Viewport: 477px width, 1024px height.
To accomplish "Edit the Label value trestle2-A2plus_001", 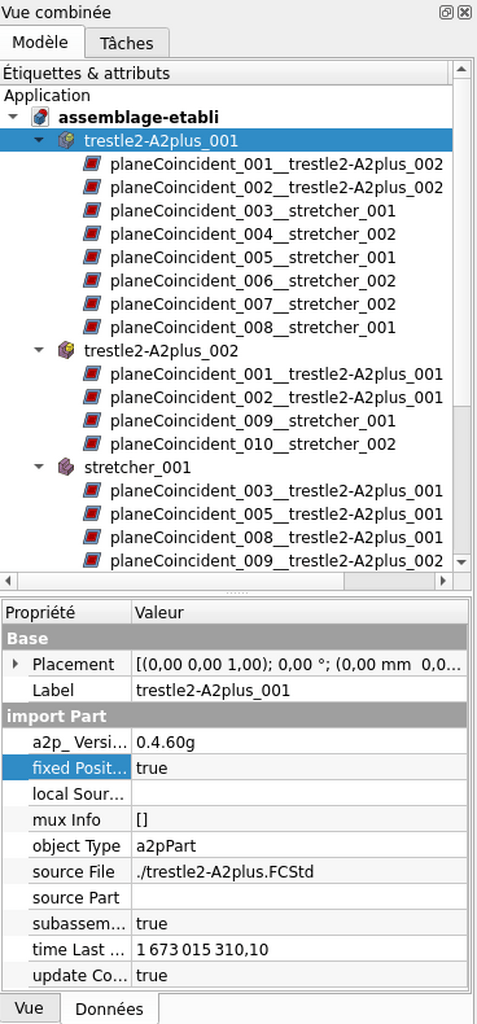I will 299,690.
